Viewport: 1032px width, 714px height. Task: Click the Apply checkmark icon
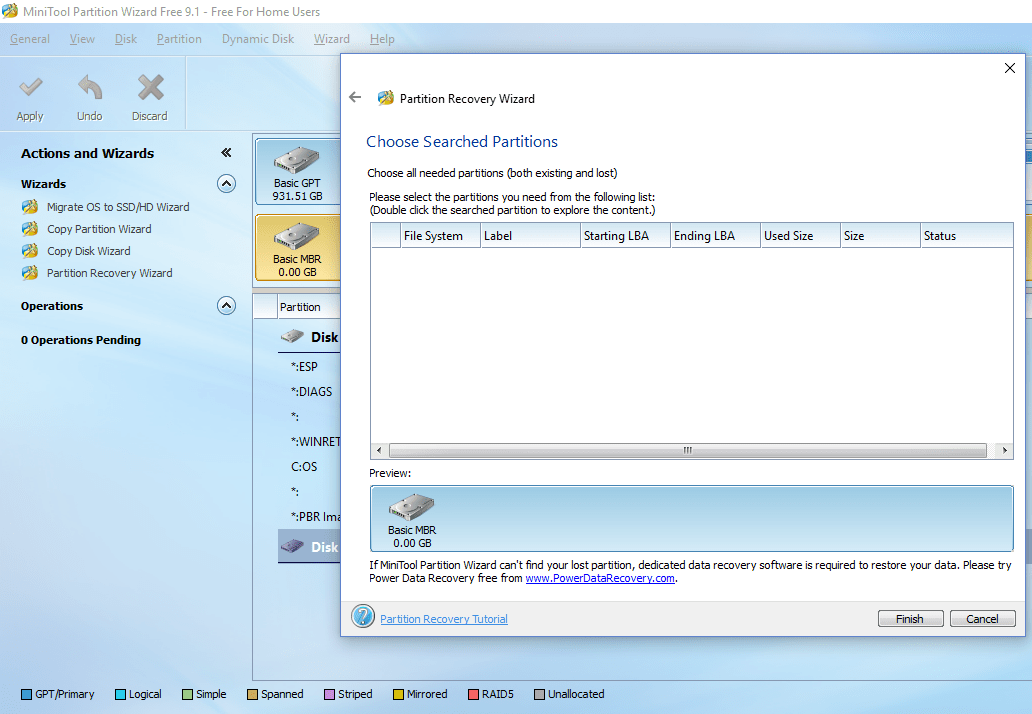(x=30, y=87)
